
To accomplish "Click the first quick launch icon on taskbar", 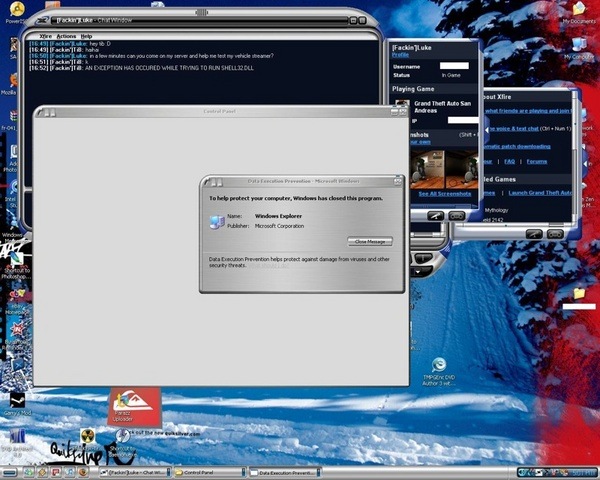I will [29, 473].
